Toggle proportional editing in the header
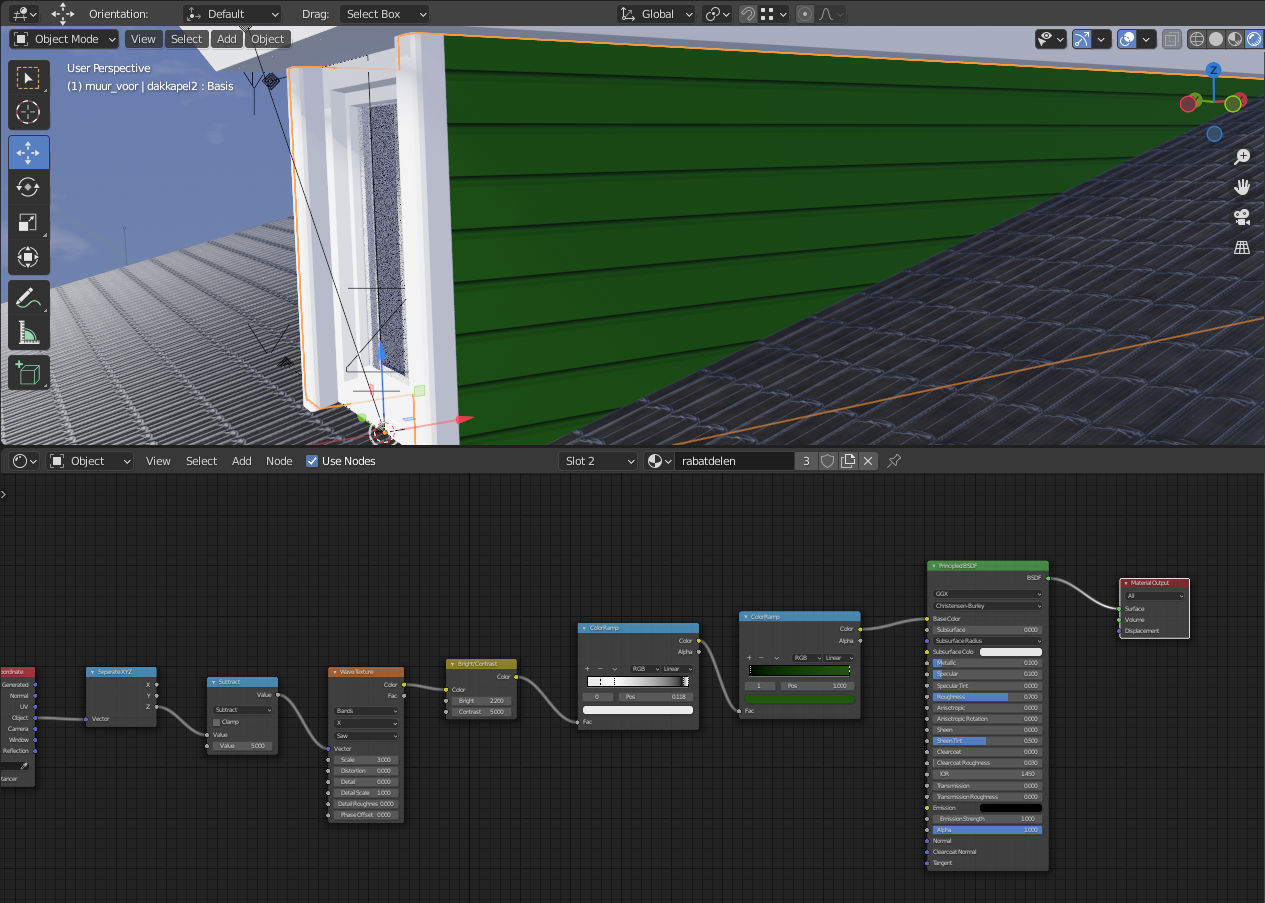1265x903 pixels. pyautogui.click(x=805, y=14)
